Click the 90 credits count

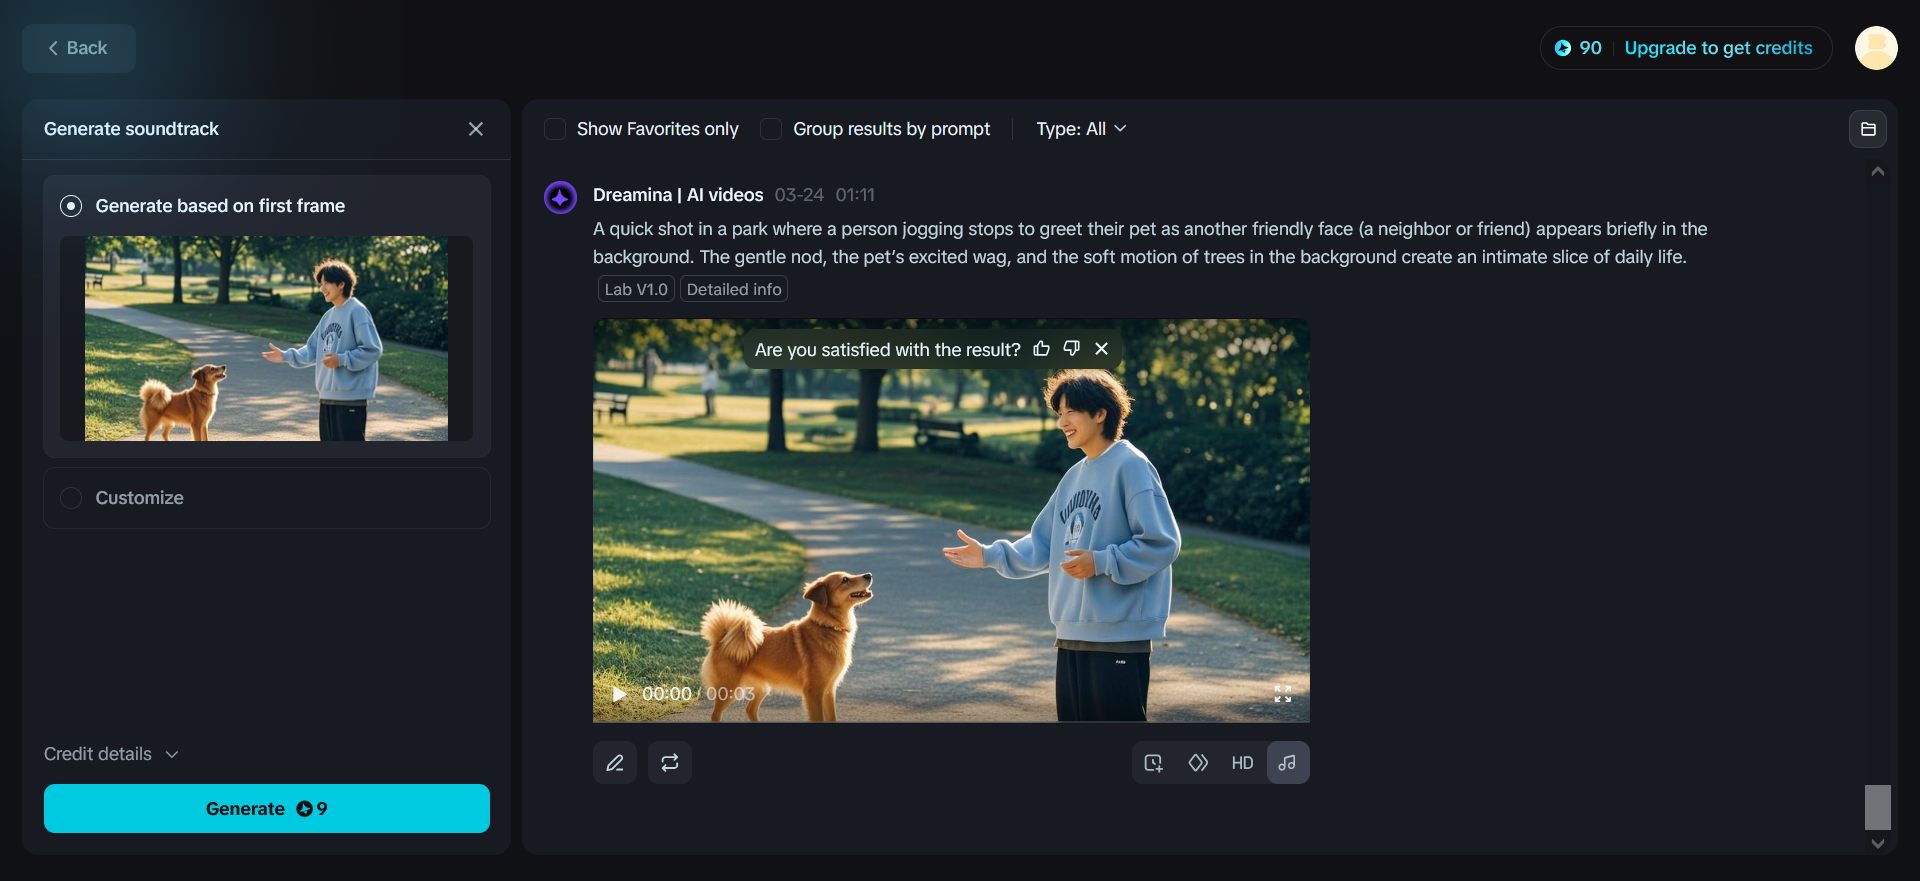[x=1591, y=48]
